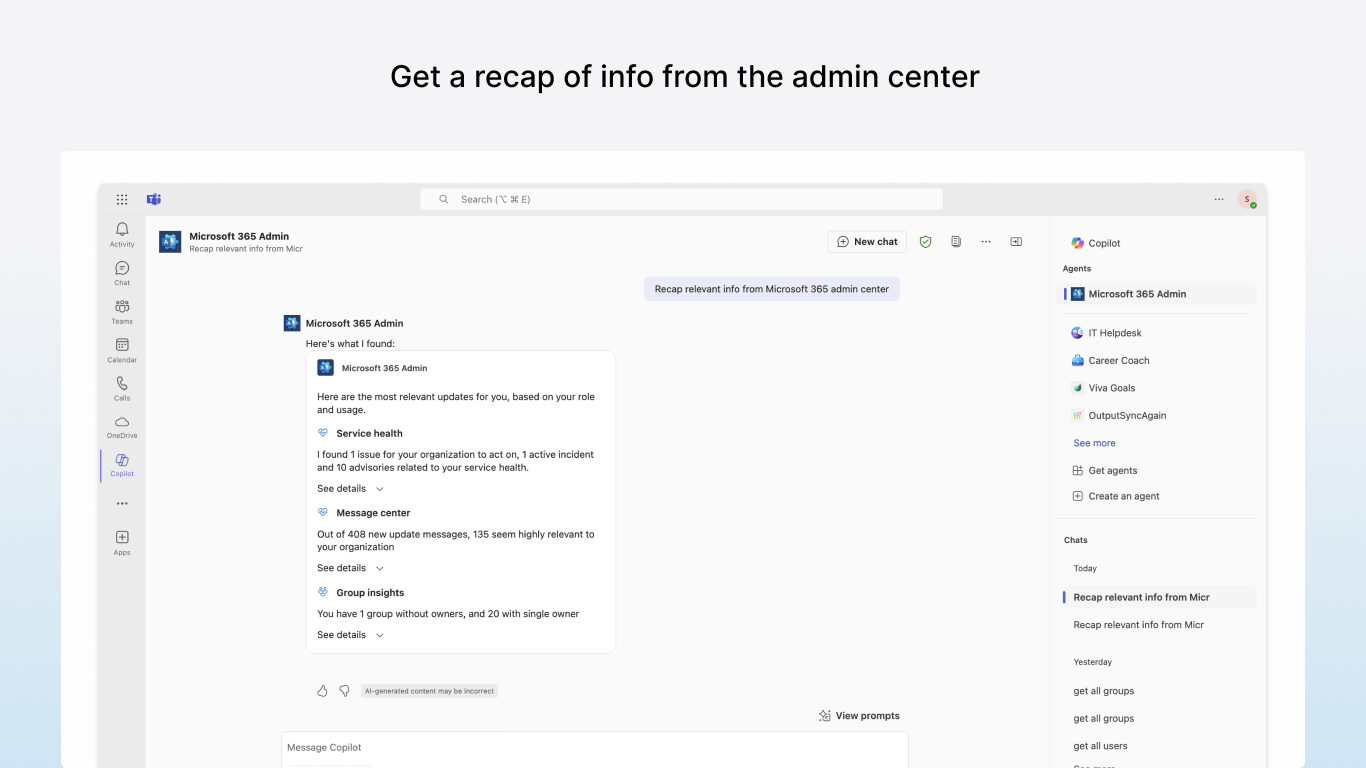Open selected chat Recap relevant info from Micr

[x=1158, y=597]
